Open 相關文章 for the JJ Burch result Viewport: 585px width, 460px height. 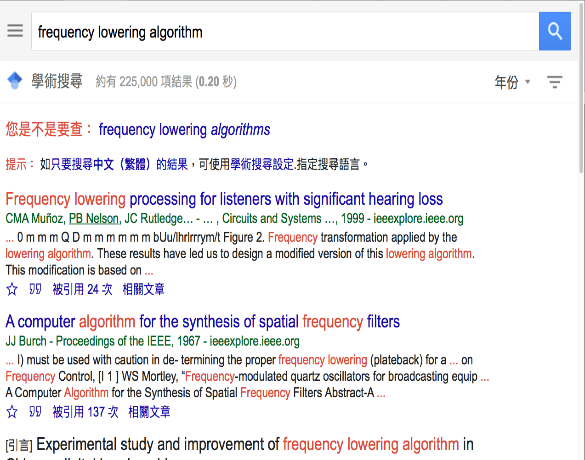pyautogui.click(x=149, y=412)
